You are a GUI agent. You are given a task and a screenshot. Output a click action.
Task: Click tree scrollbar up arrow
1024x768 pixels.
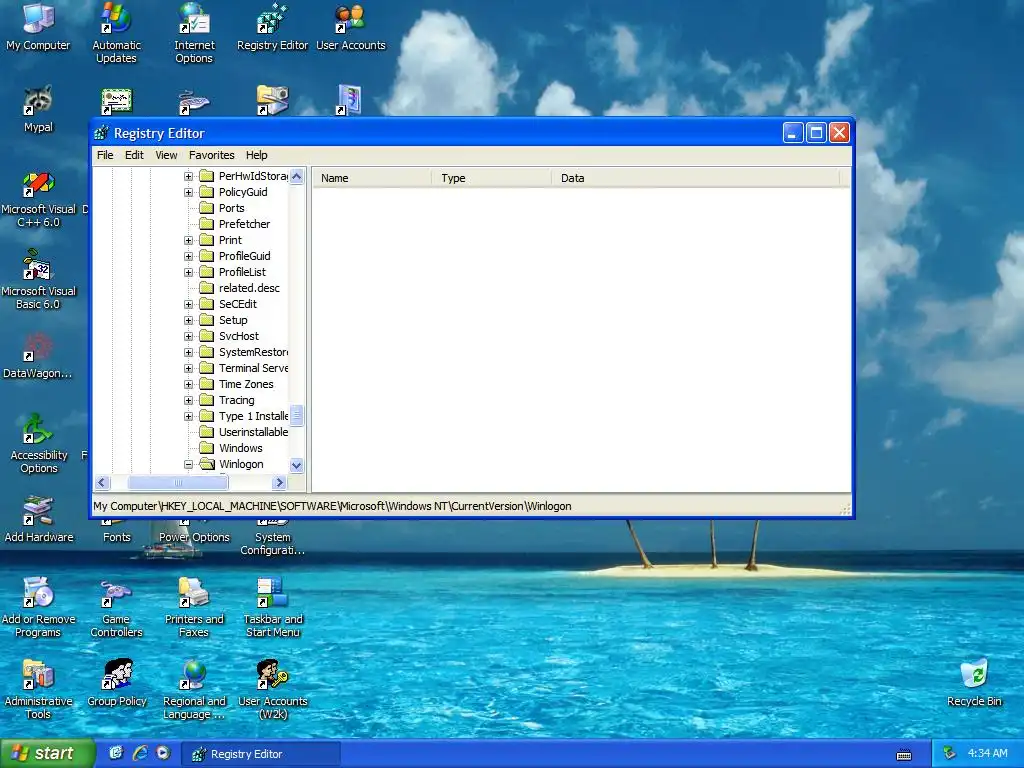tap(296, 176)
